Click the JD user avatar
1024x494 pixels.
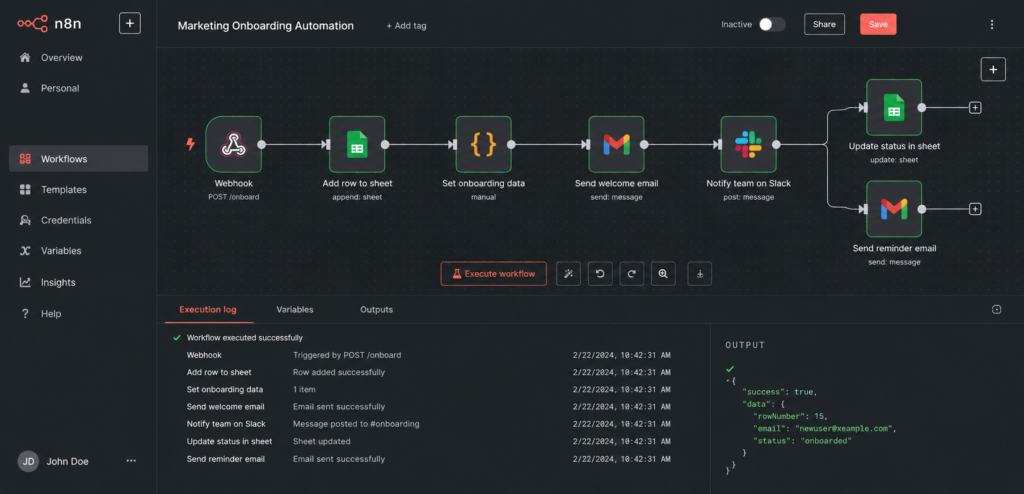pyautogui.click(x=28, y=461)
